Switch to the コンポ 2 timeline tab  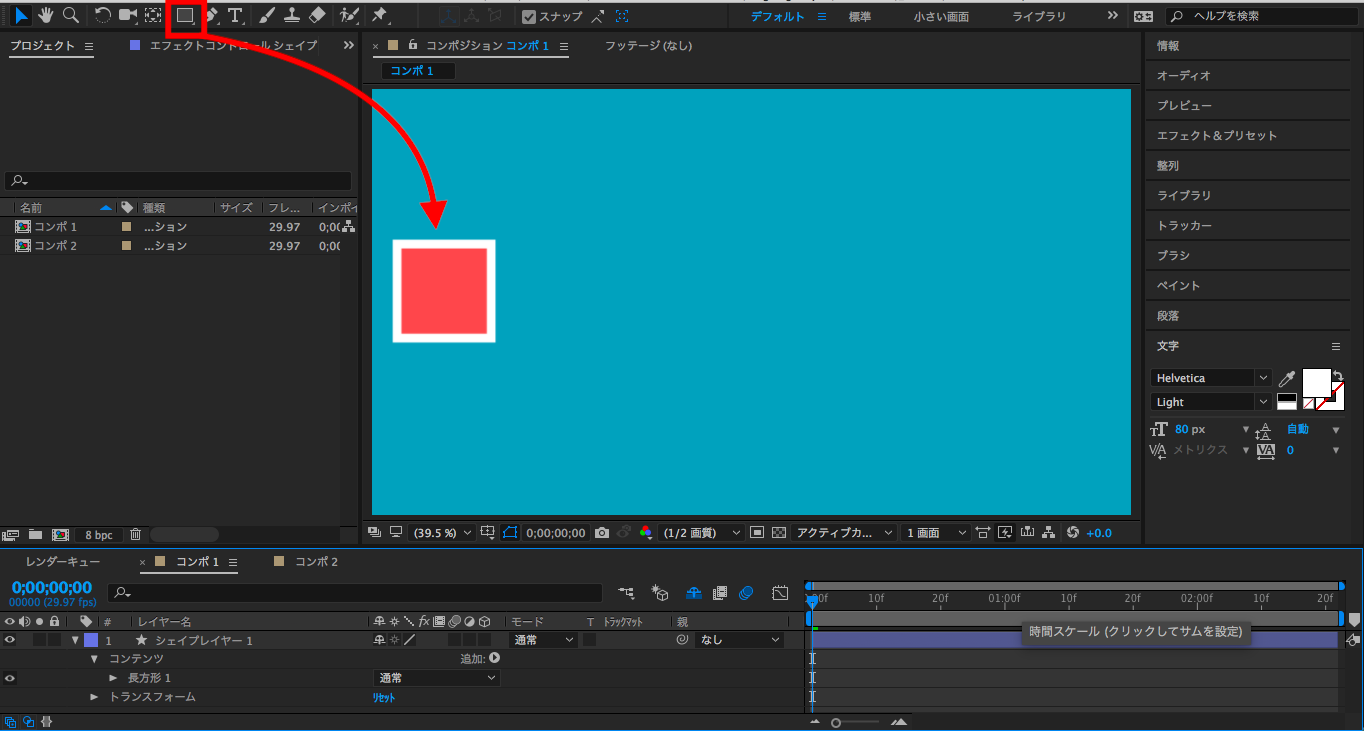pyautogui.click(x=316, y=562)
